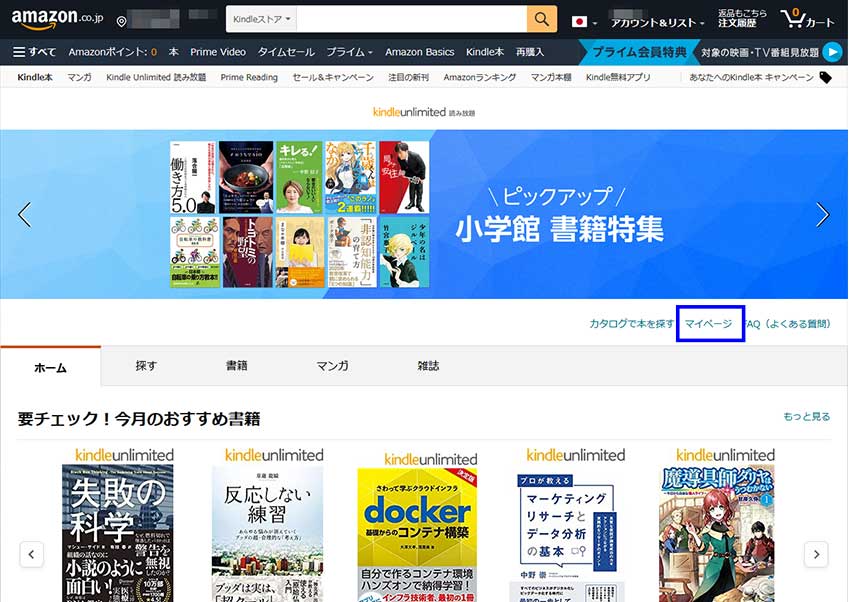Switch to the マンガ tab
This screenshot has width=850, height=602.
pos(332,366)
